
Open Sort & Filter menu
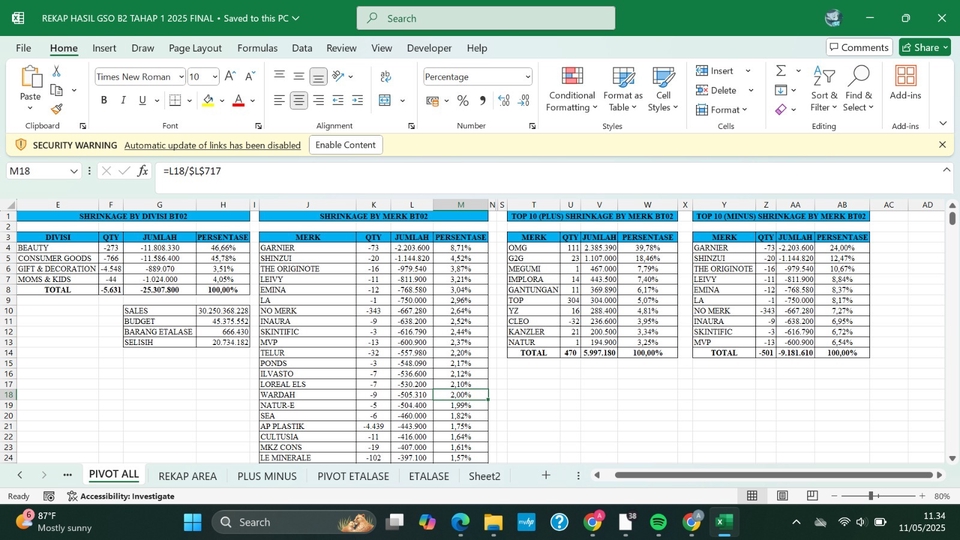tap(823, 89)
